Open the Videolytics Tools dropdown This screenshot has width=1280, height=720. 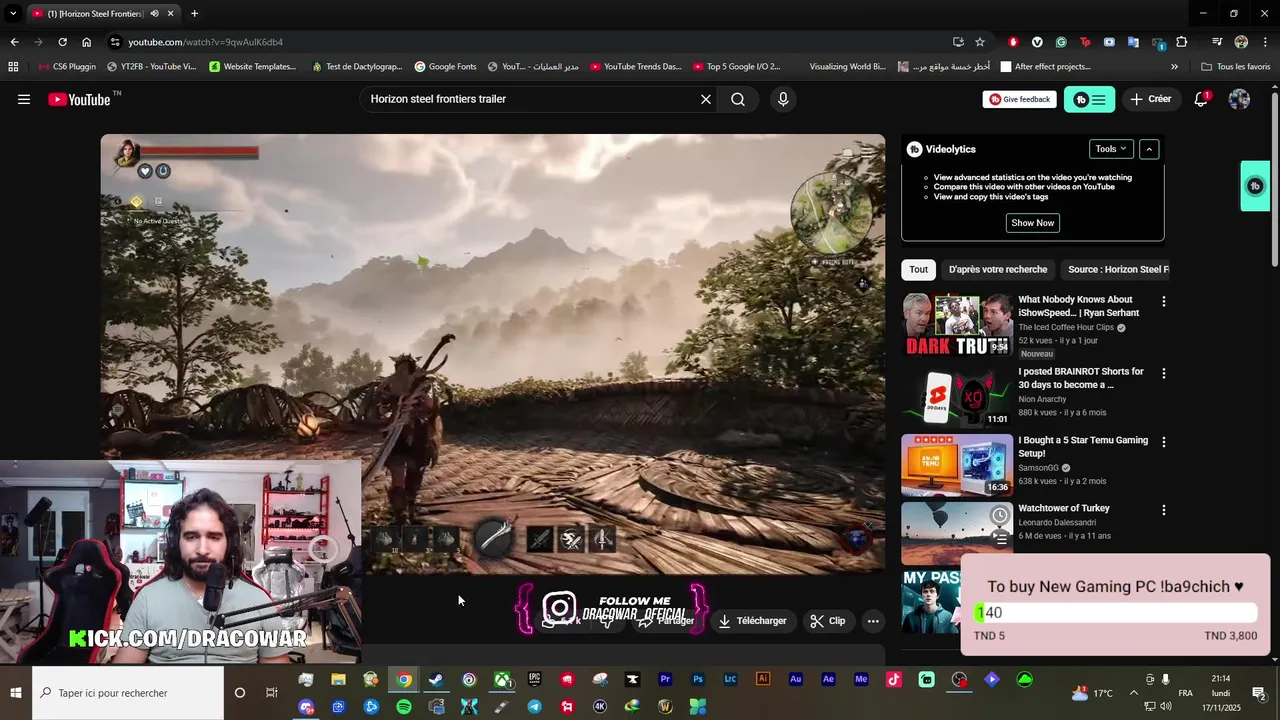pos(1111,149)
